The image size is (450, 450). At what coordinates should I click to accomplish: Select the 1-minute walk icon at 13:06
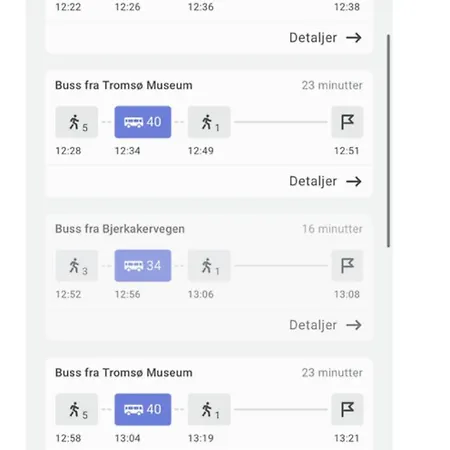[209, 266]
